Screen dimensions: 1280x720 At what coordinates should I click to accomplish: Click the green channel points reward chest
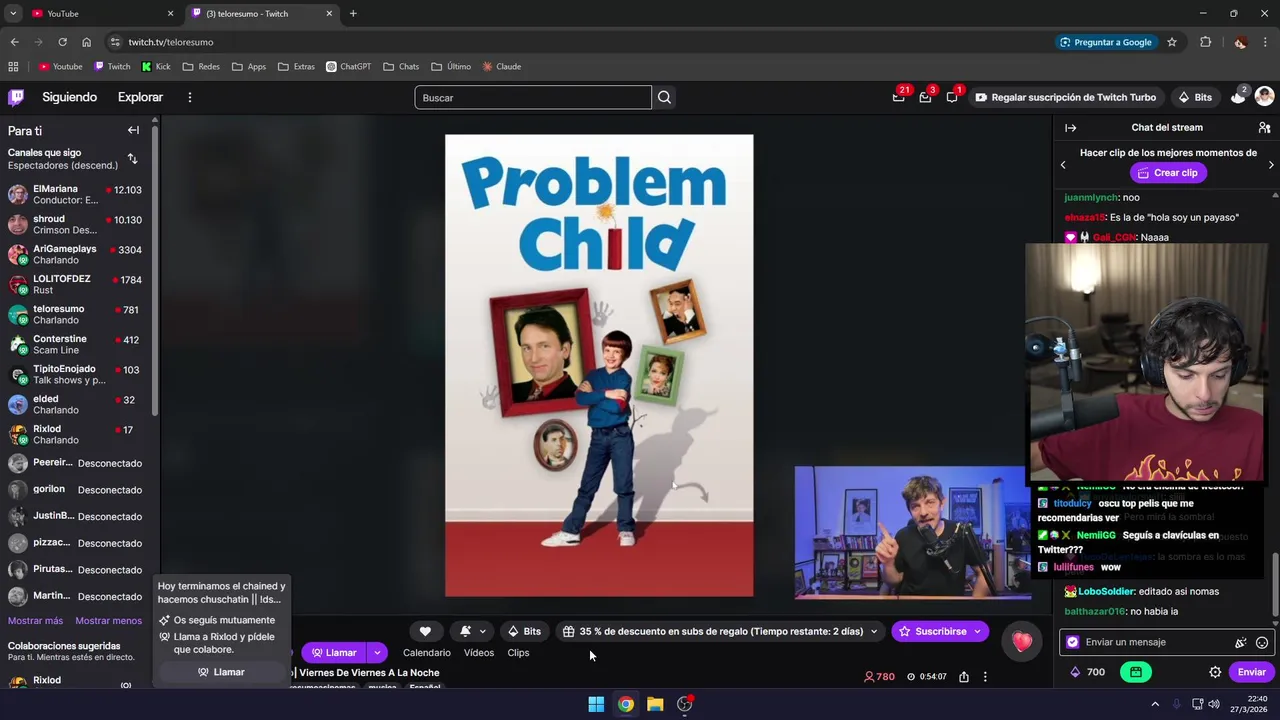(x=1136, y=672)
